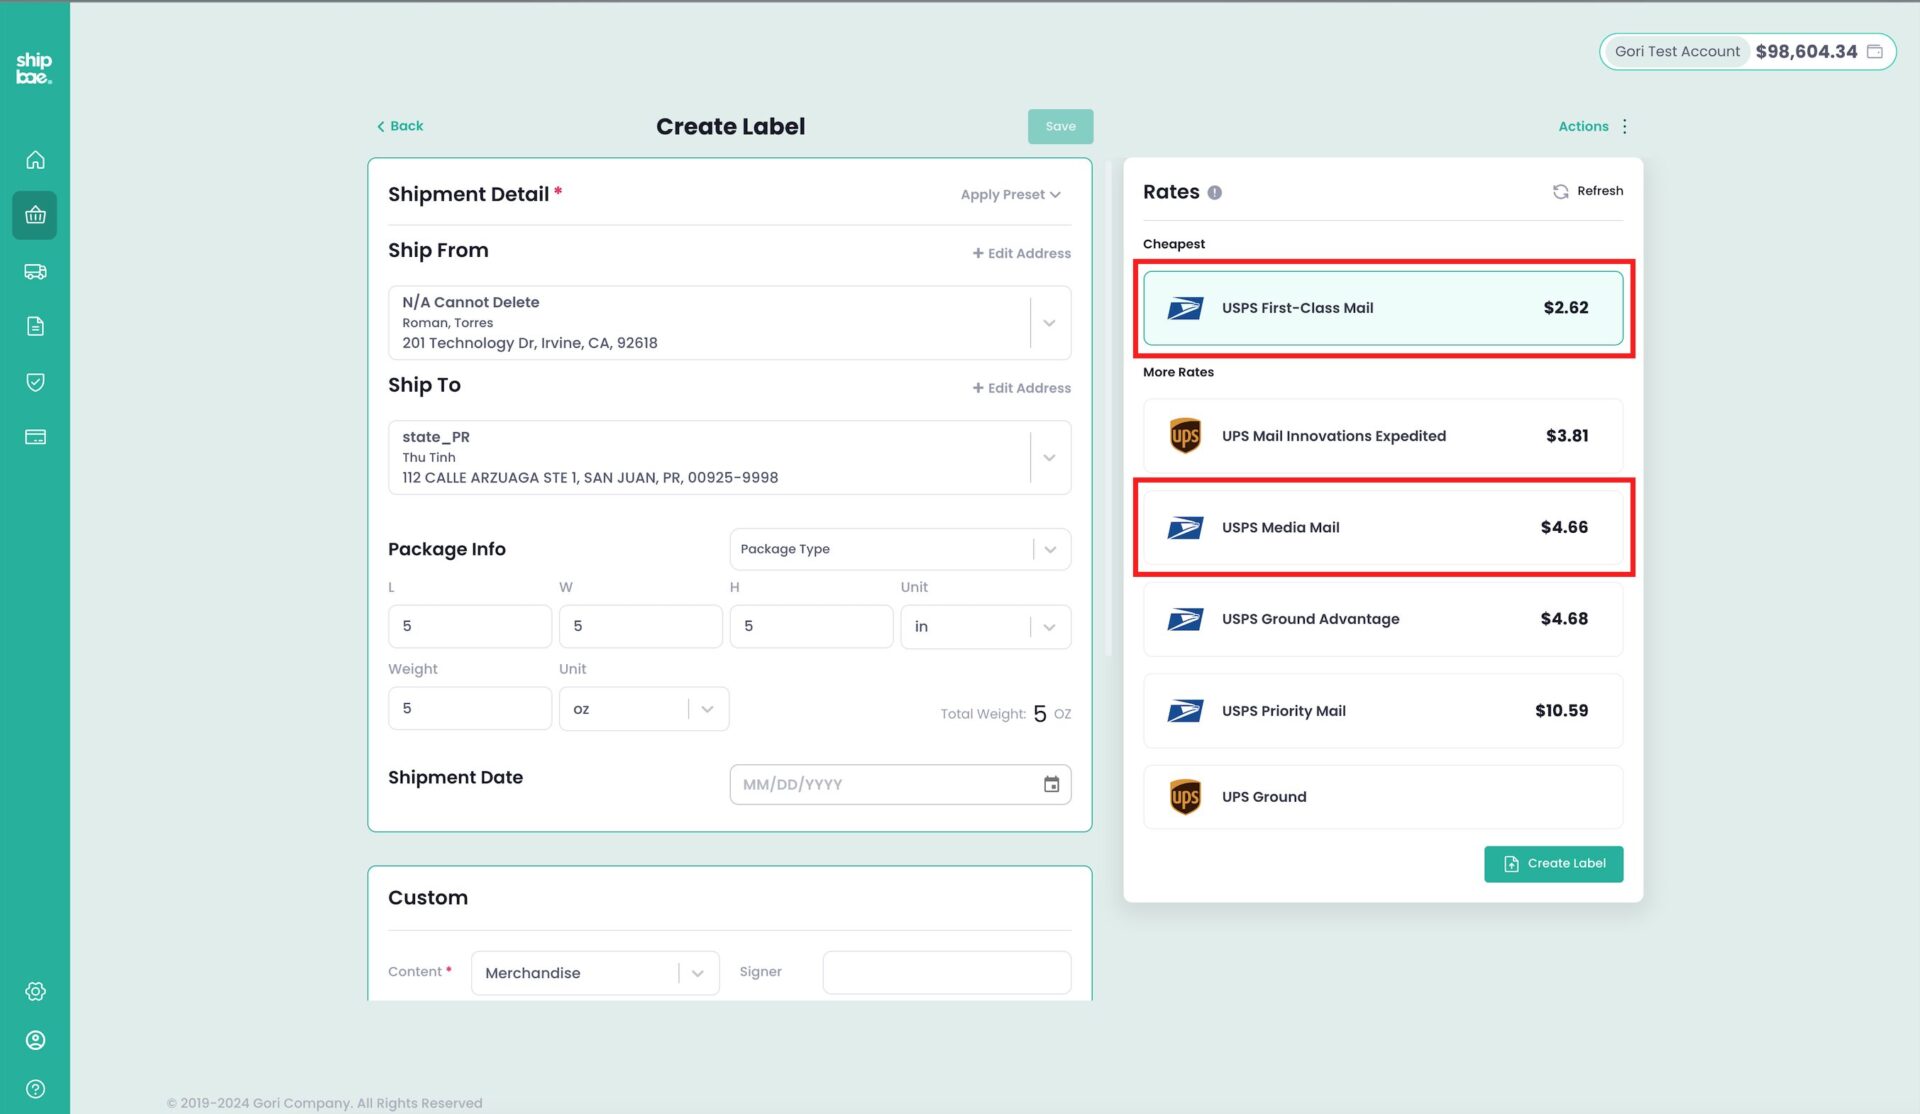Expand the Ship To address dropdown
The width and height of the screenshot is (1920, 1114).
tap(1049, 458)
